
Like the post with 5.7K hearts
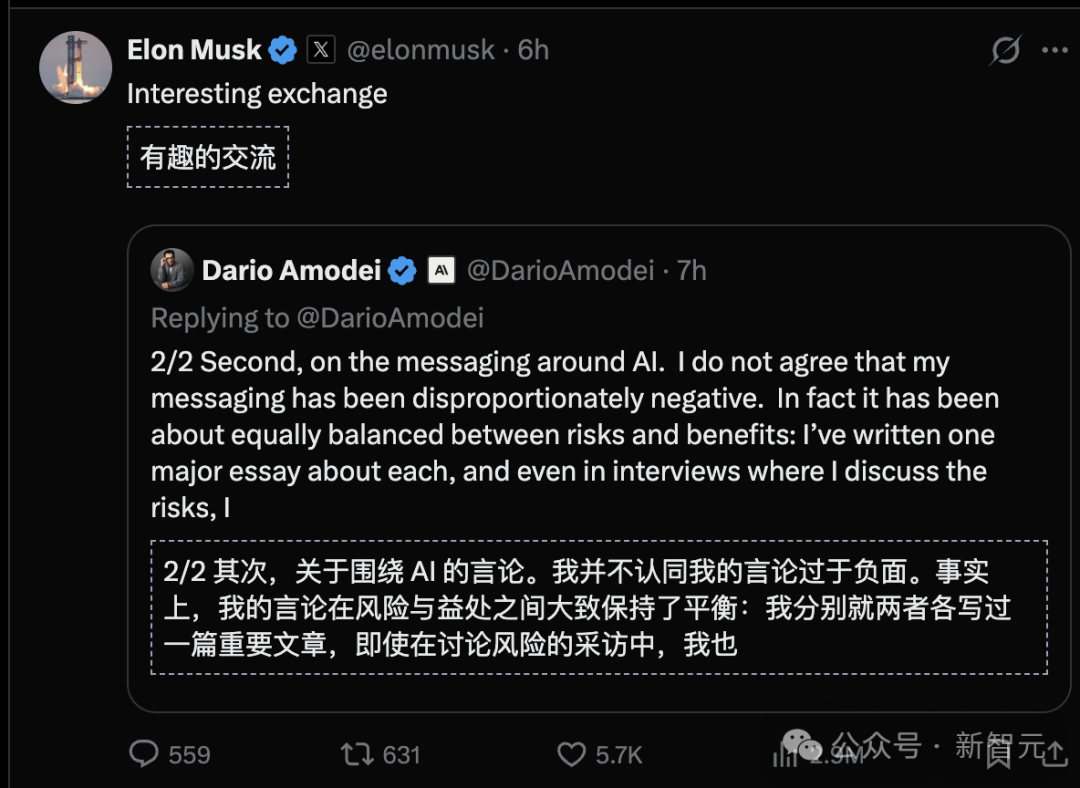tap(571, 754)
